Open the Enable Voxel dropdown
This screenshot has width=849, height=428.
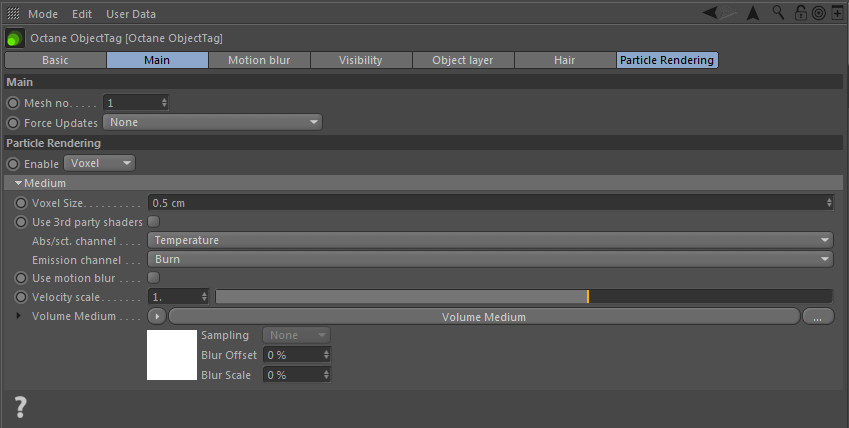point(100,163)
